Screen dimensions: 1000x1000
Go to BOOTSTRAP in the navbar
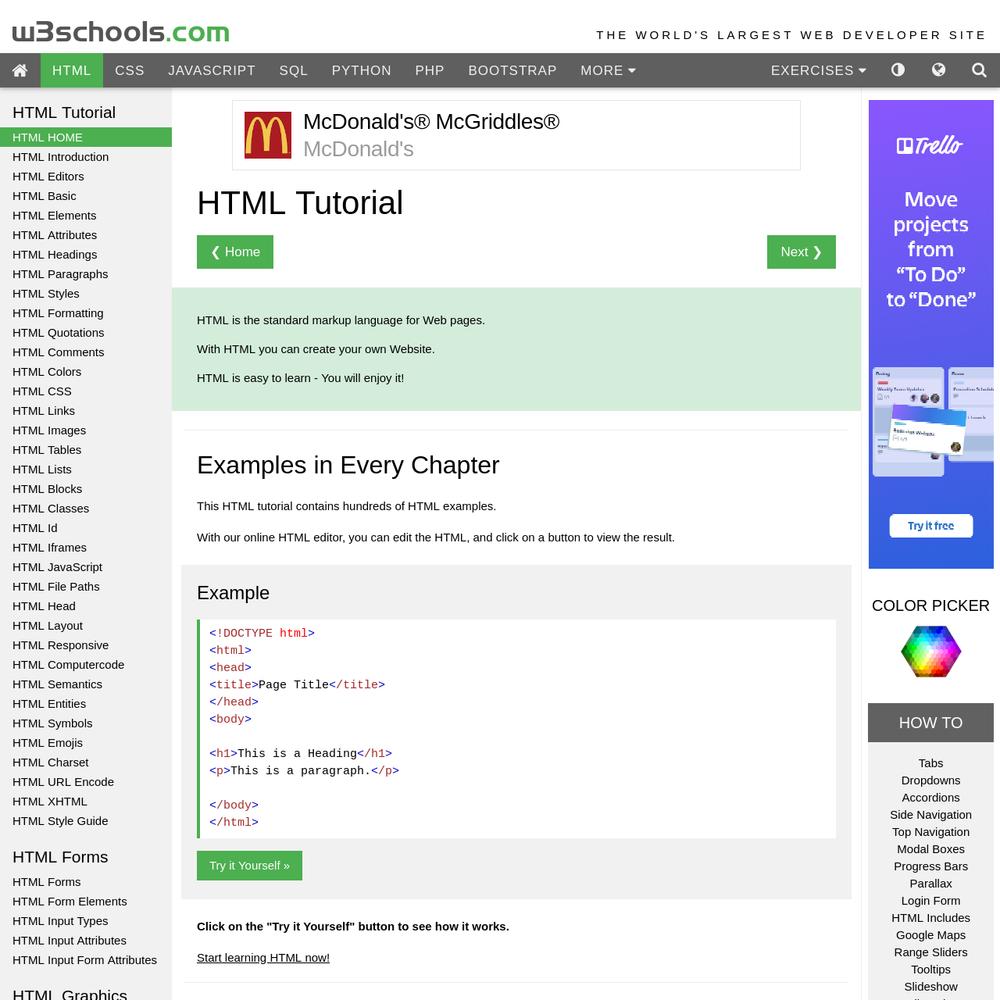[512, 70]
